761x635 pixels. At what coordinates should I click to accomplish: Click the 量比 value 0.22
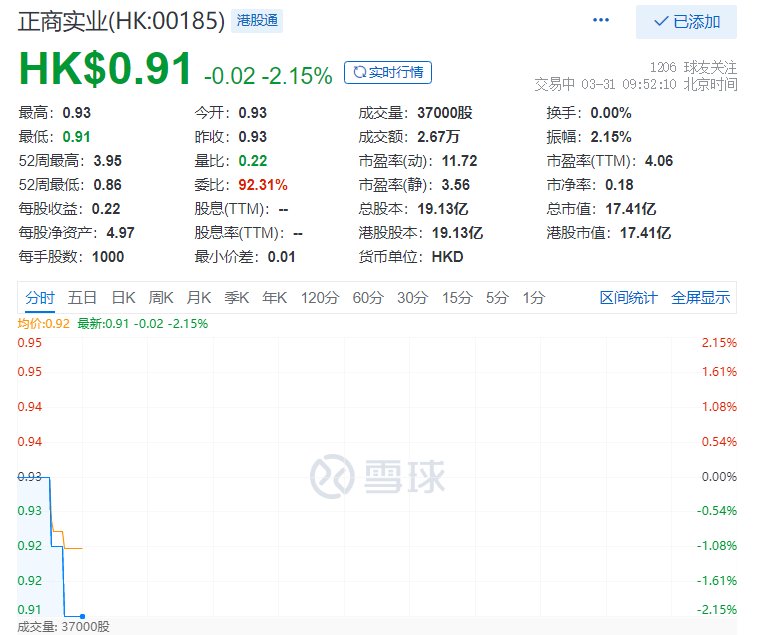[253, 161]
